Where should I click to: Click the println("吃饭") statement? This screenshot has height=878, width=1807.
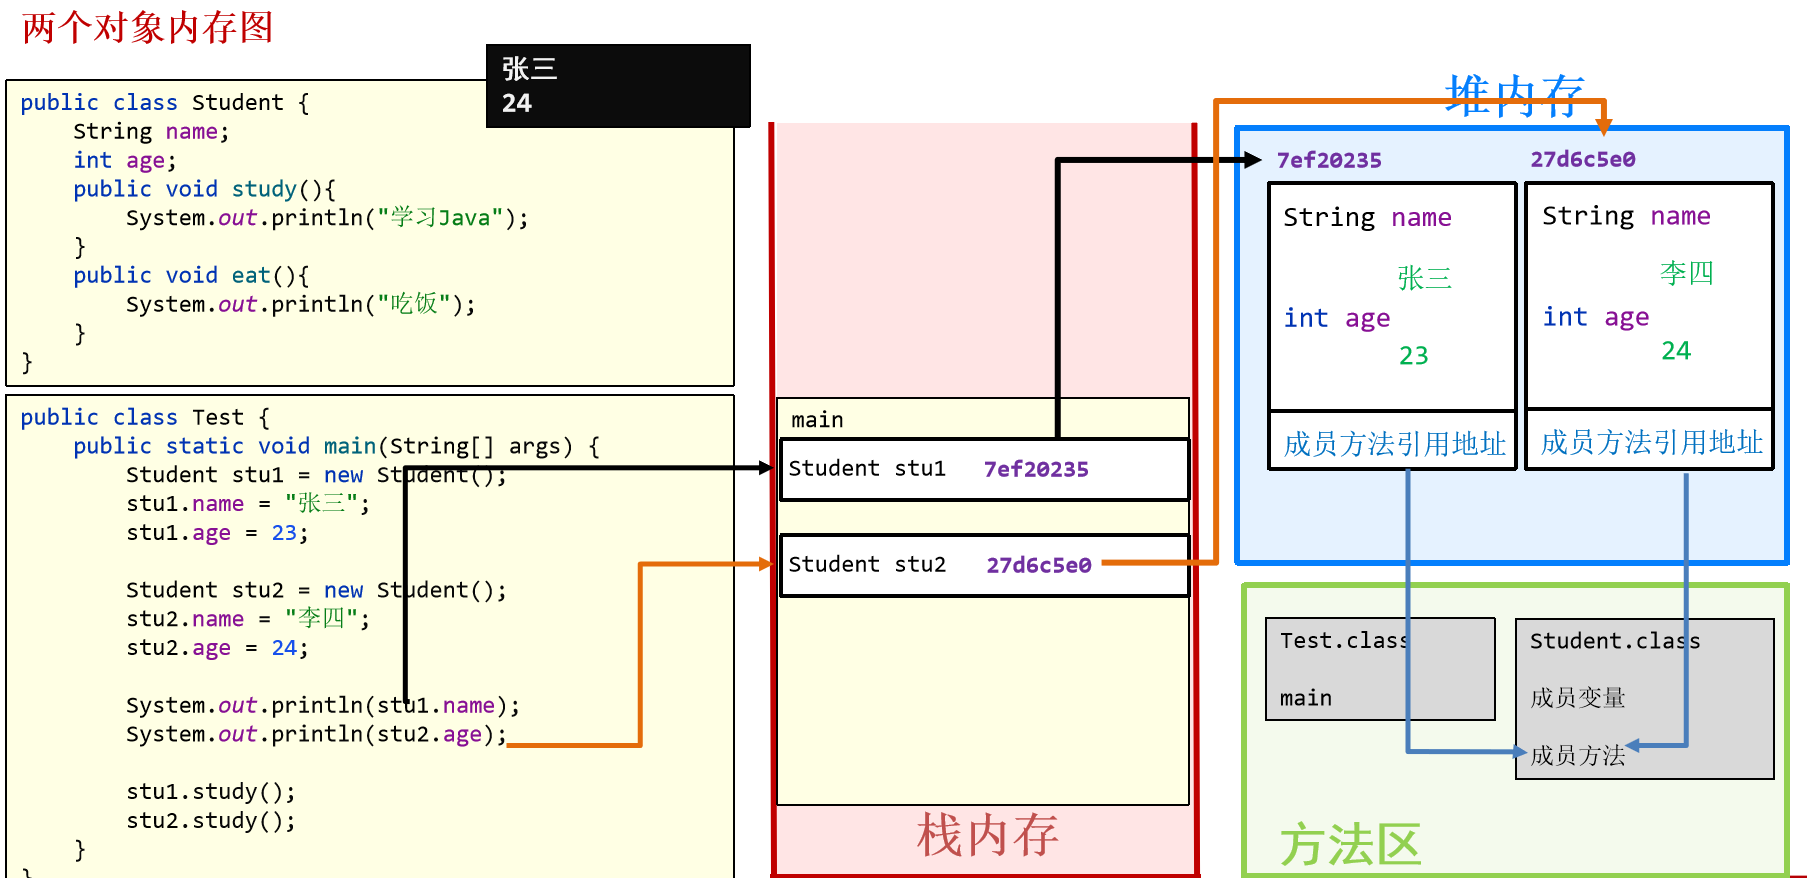301,304
